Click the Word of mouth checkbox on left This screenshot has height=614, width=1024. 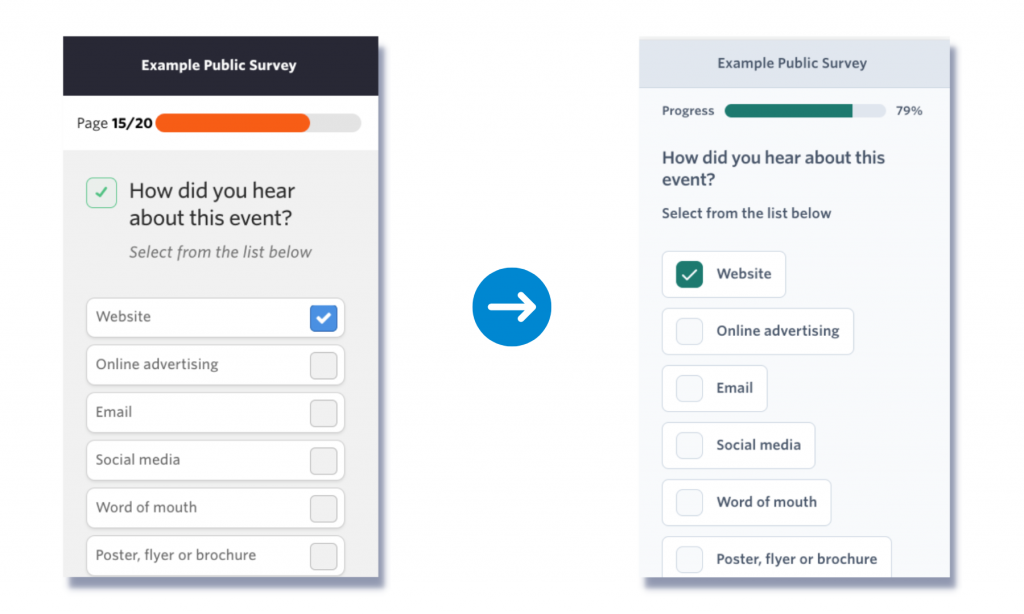[x=323, y=508]
